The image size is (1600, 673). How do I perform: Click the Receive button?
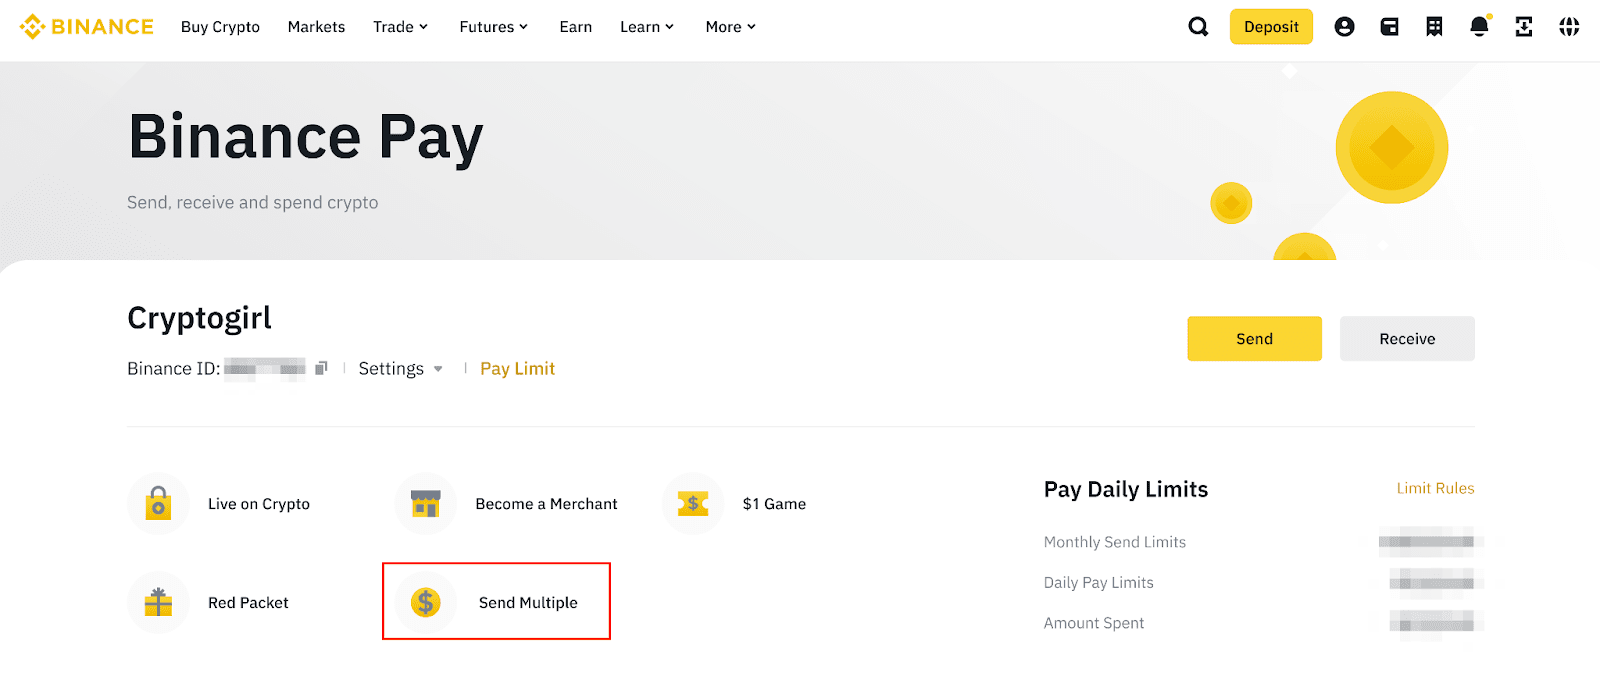click(x=1407, y=339)
